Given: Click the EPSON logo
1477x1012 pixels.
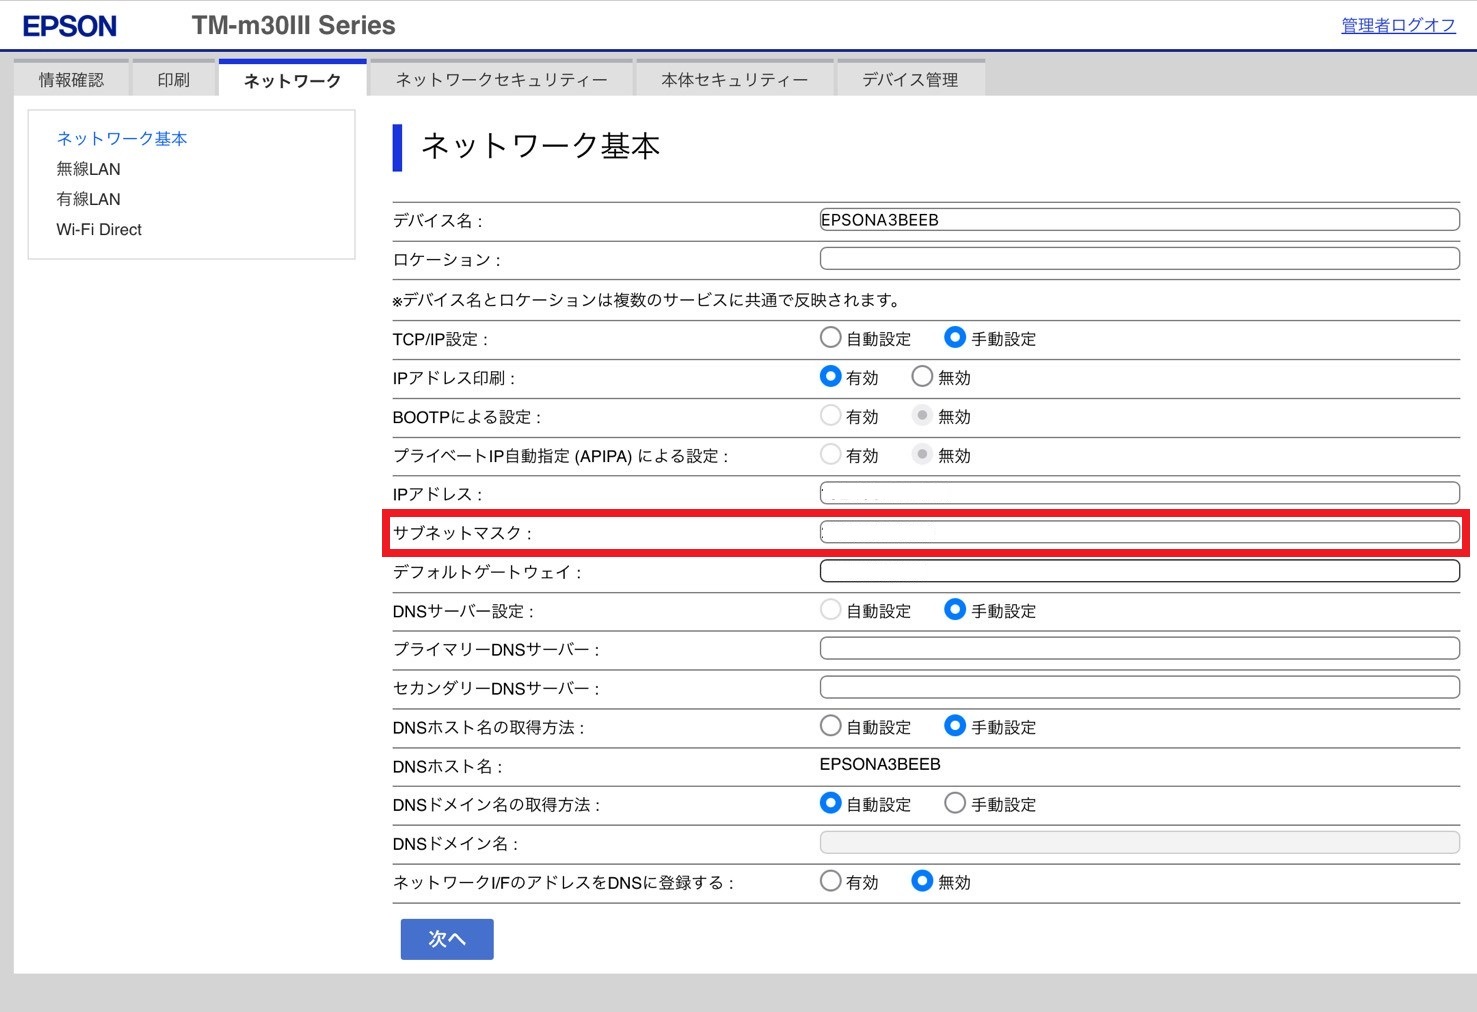Looking at the screenshot, I should 70,26.
